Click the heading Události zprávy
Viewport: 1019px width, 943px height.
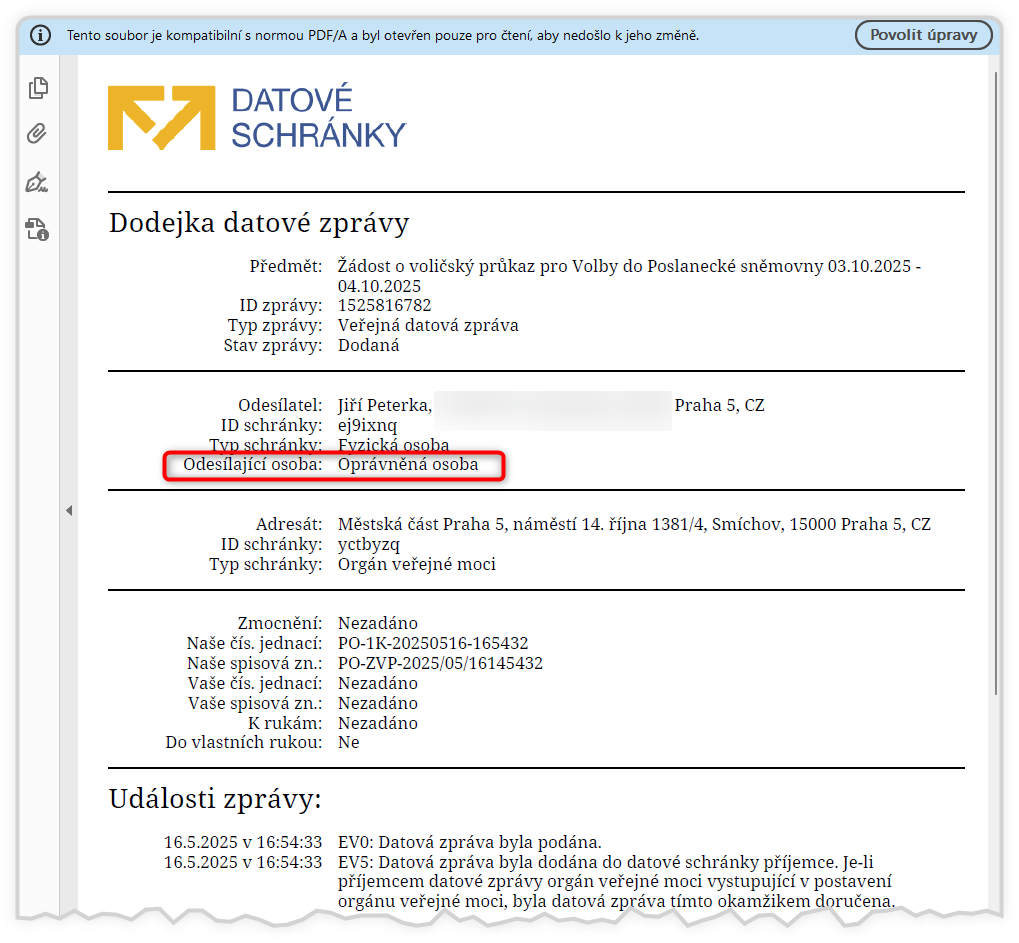pos(215,799)
